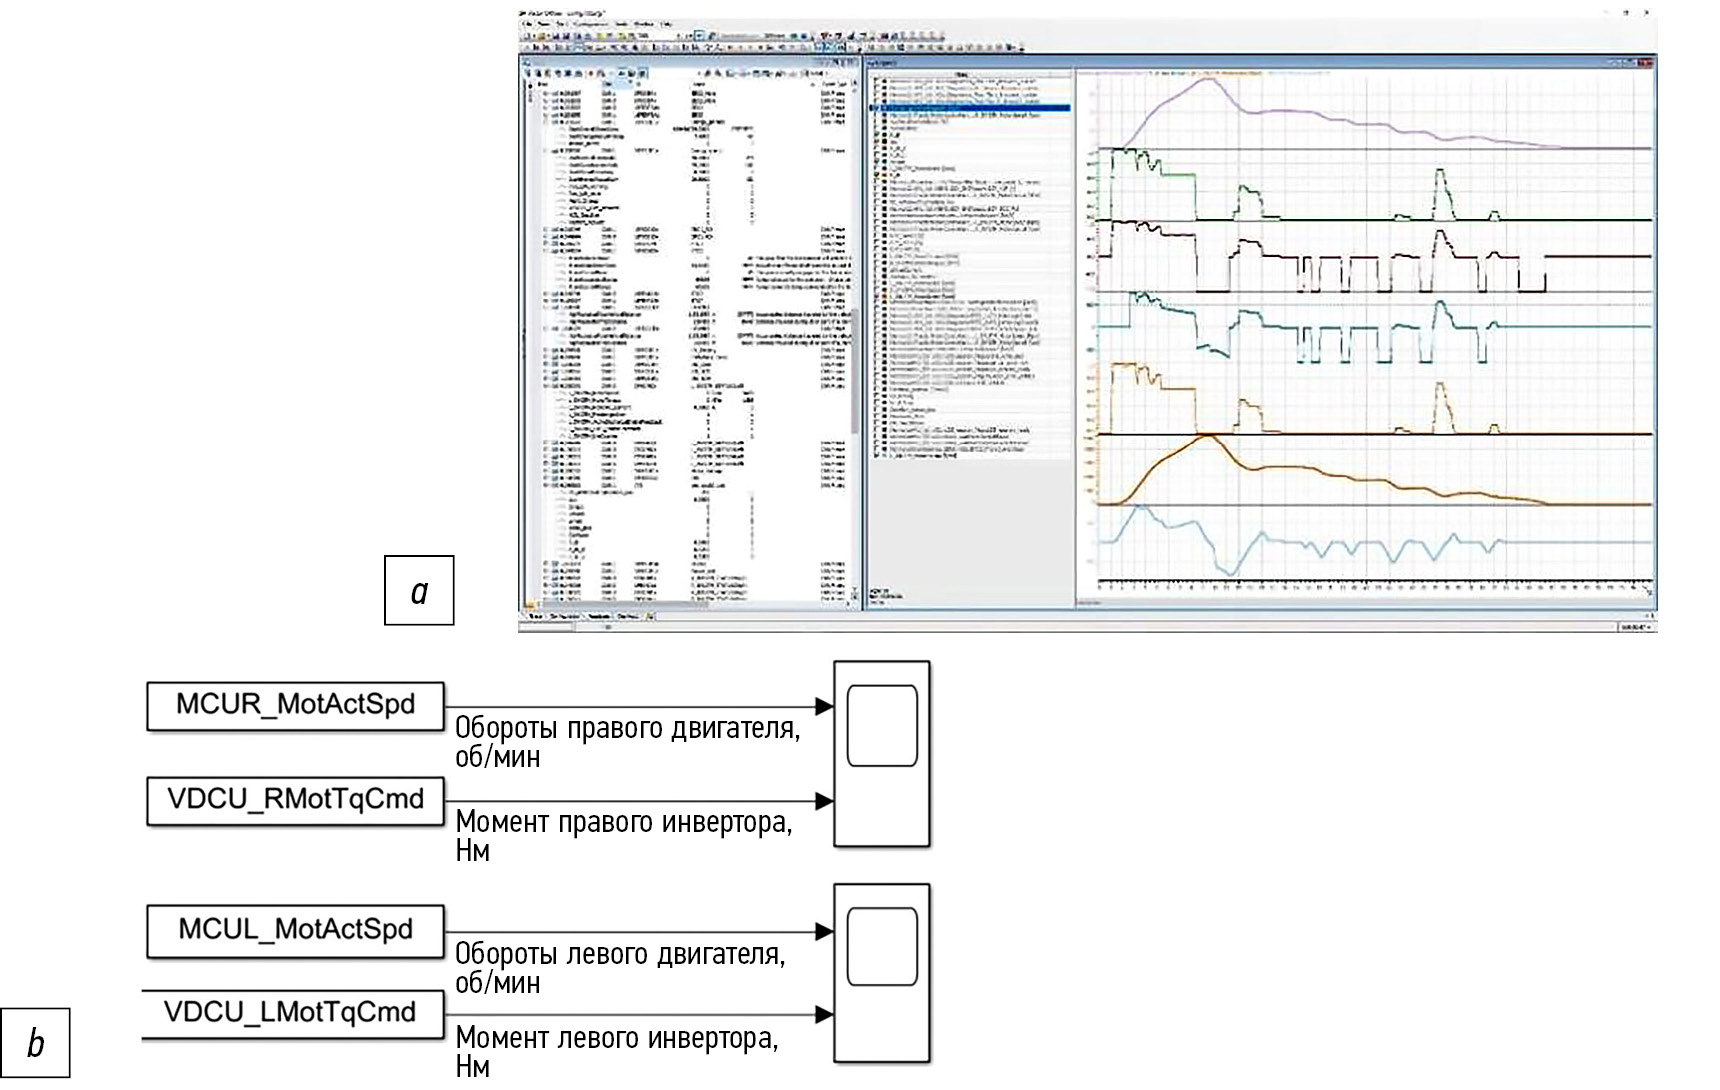Click the lower Scope block icon
This screenshot has width=1720, height=1090.
[x=881, y=948]
